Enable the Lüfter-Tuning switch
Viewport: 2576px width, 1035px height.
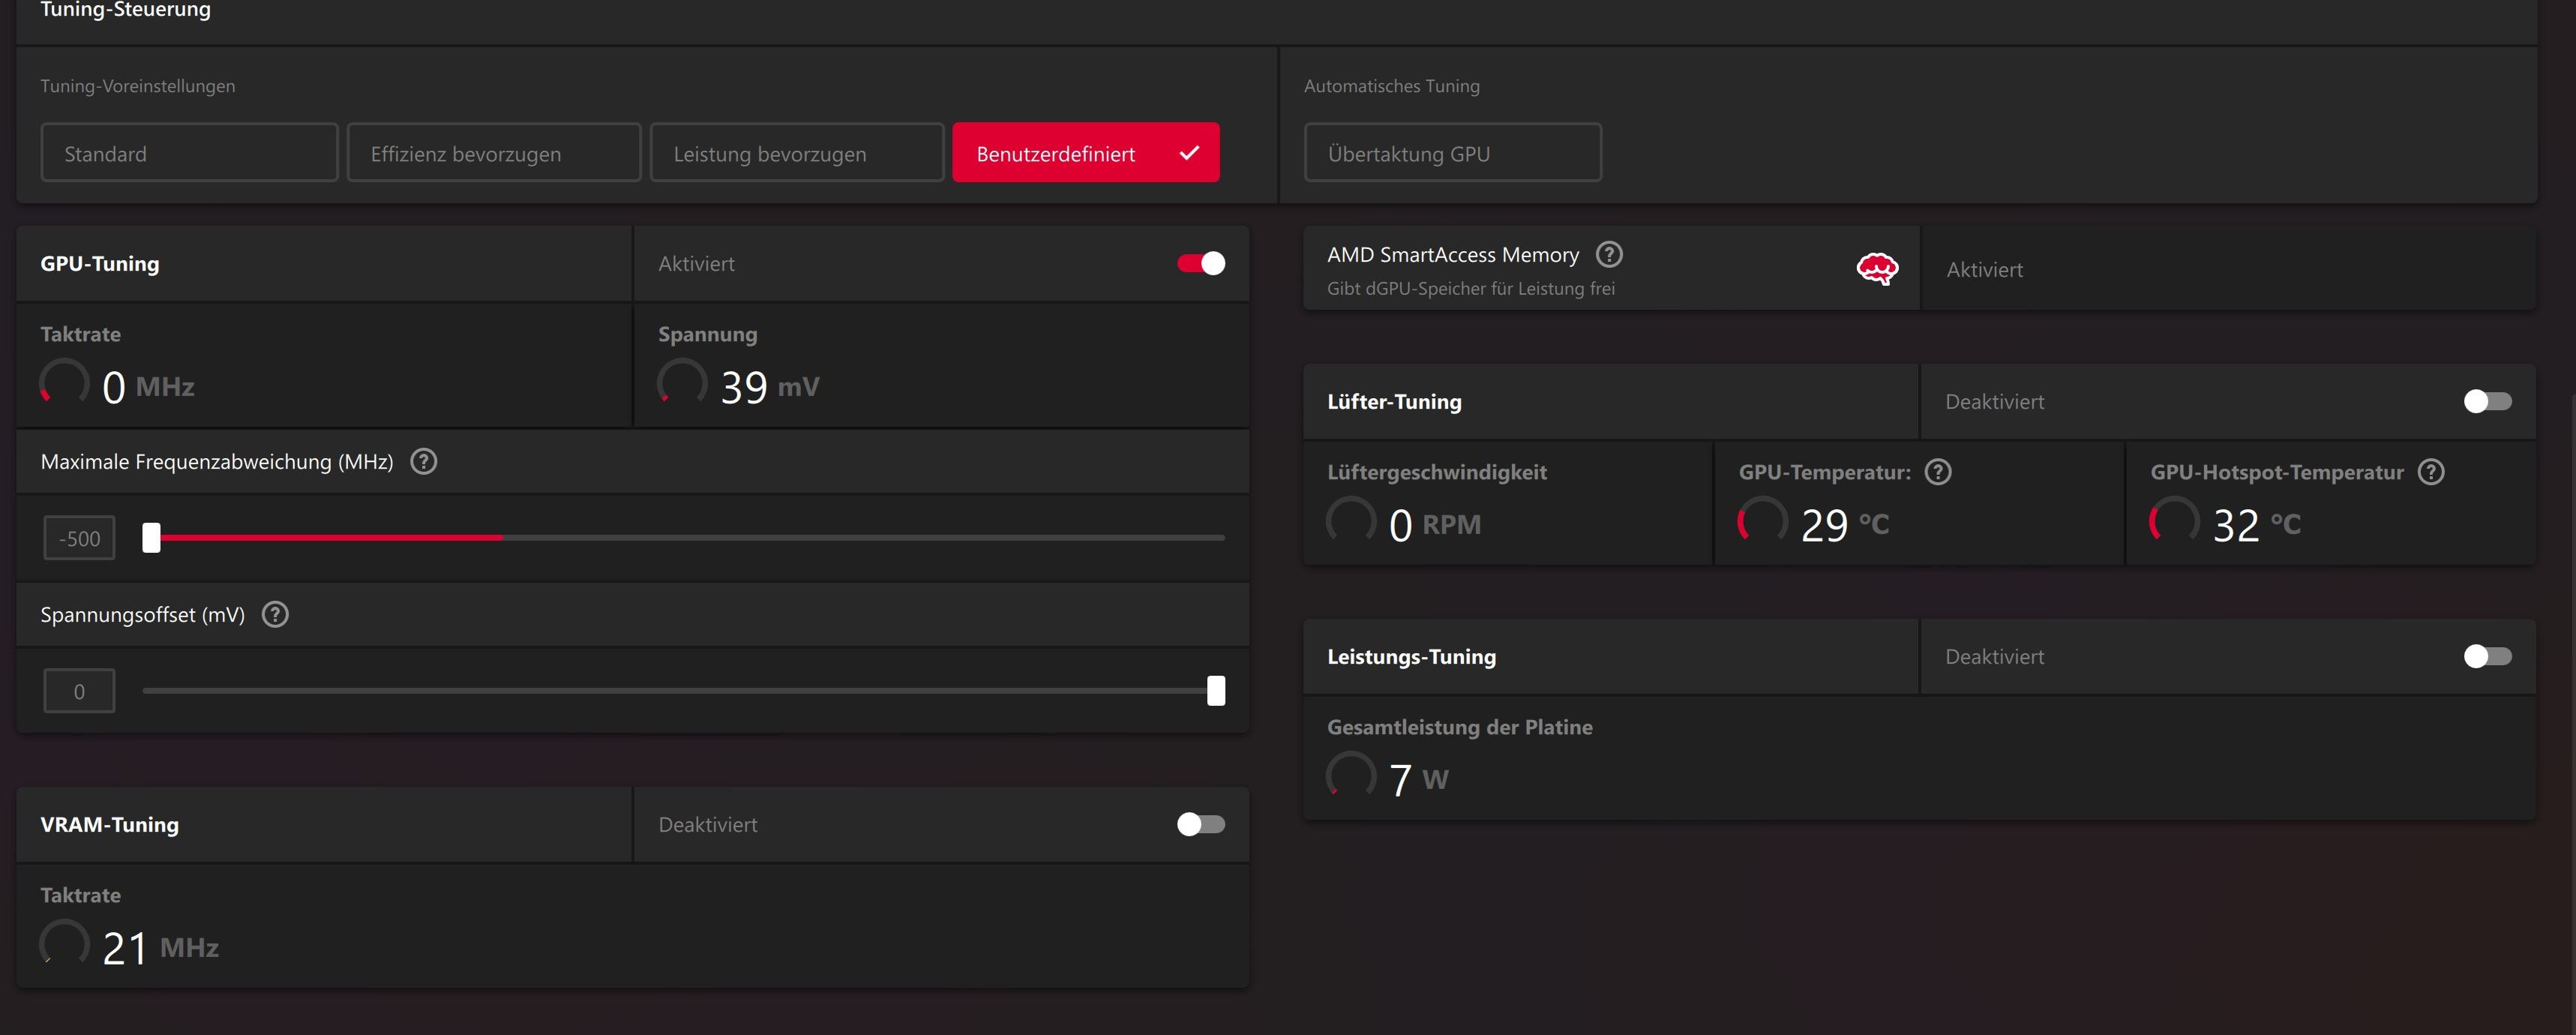(2487, 402)
